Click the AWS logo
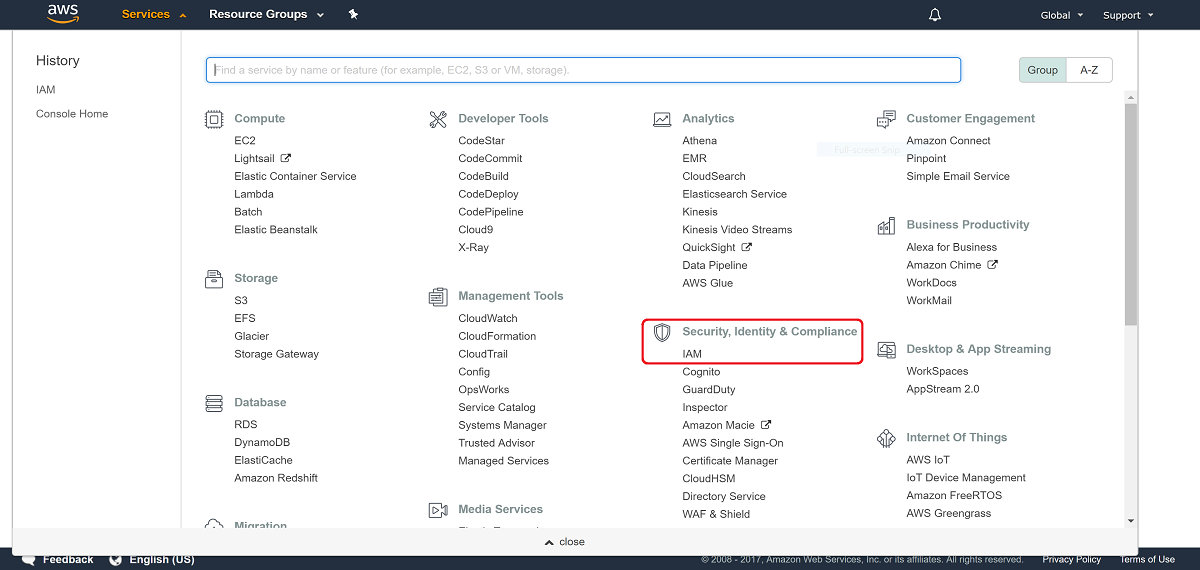Viewport: 1200px width, 570px height. [64, 14]
